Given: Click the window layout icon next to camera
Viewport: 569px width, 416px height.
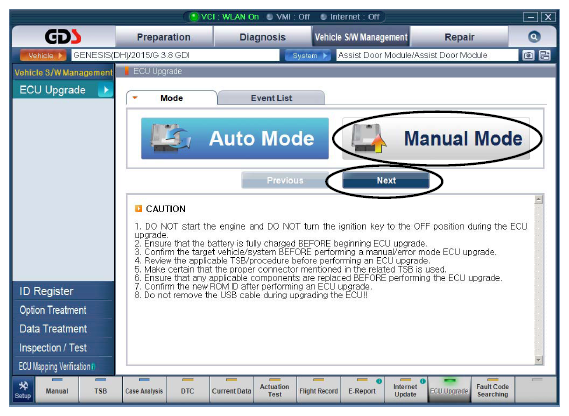Looking at the screenshot, I should [x=545, y=55].
